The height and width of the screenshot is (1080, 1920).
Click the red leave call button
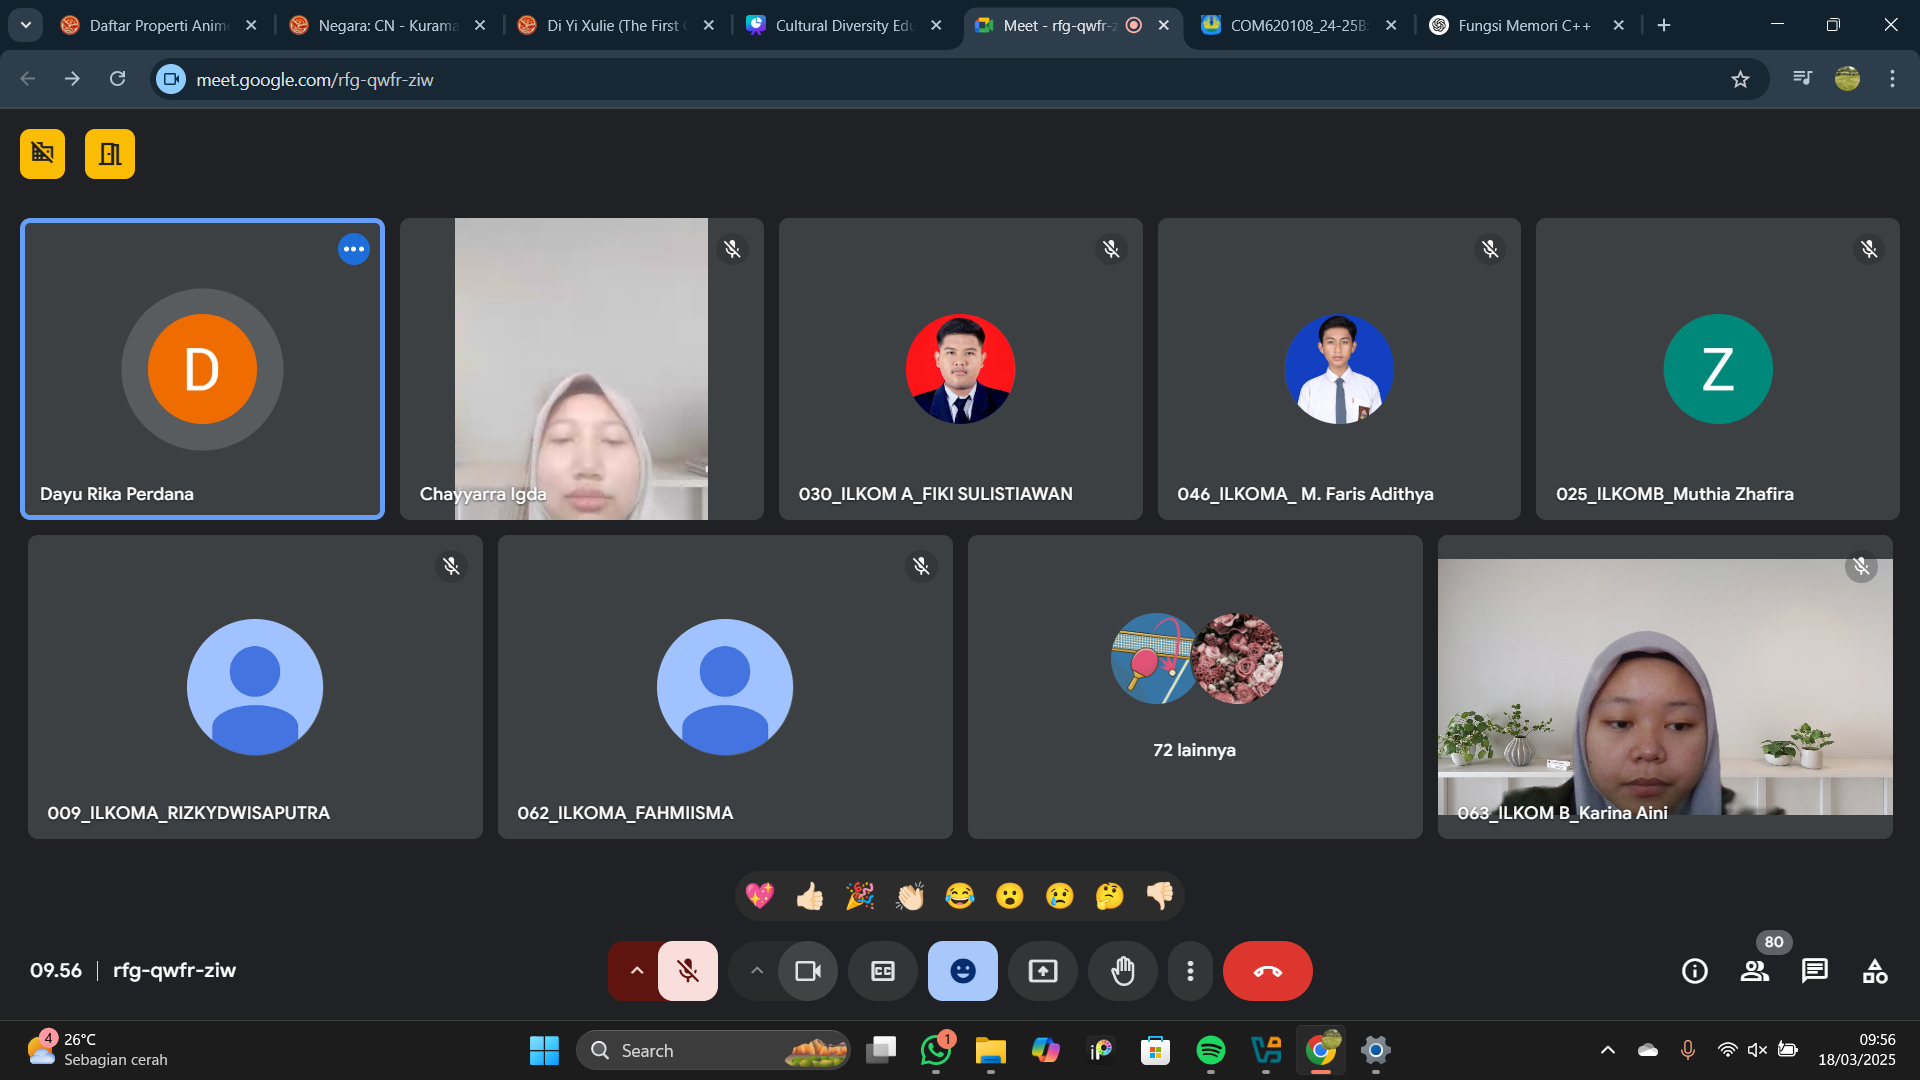[x=1267, y=971]
